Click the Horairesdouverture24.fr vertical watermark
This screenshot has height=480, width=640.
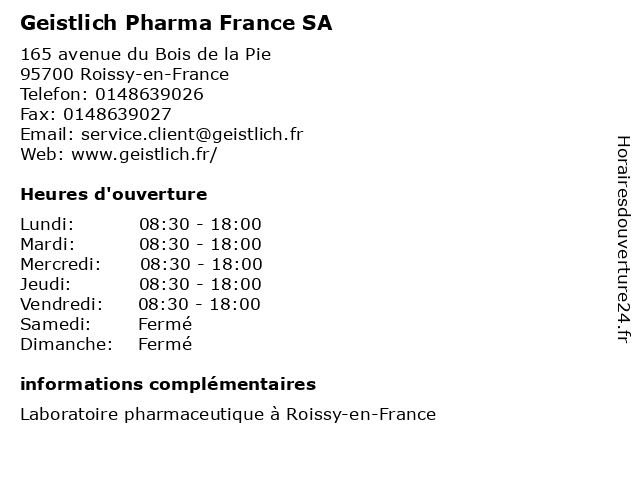click(623, 240)
